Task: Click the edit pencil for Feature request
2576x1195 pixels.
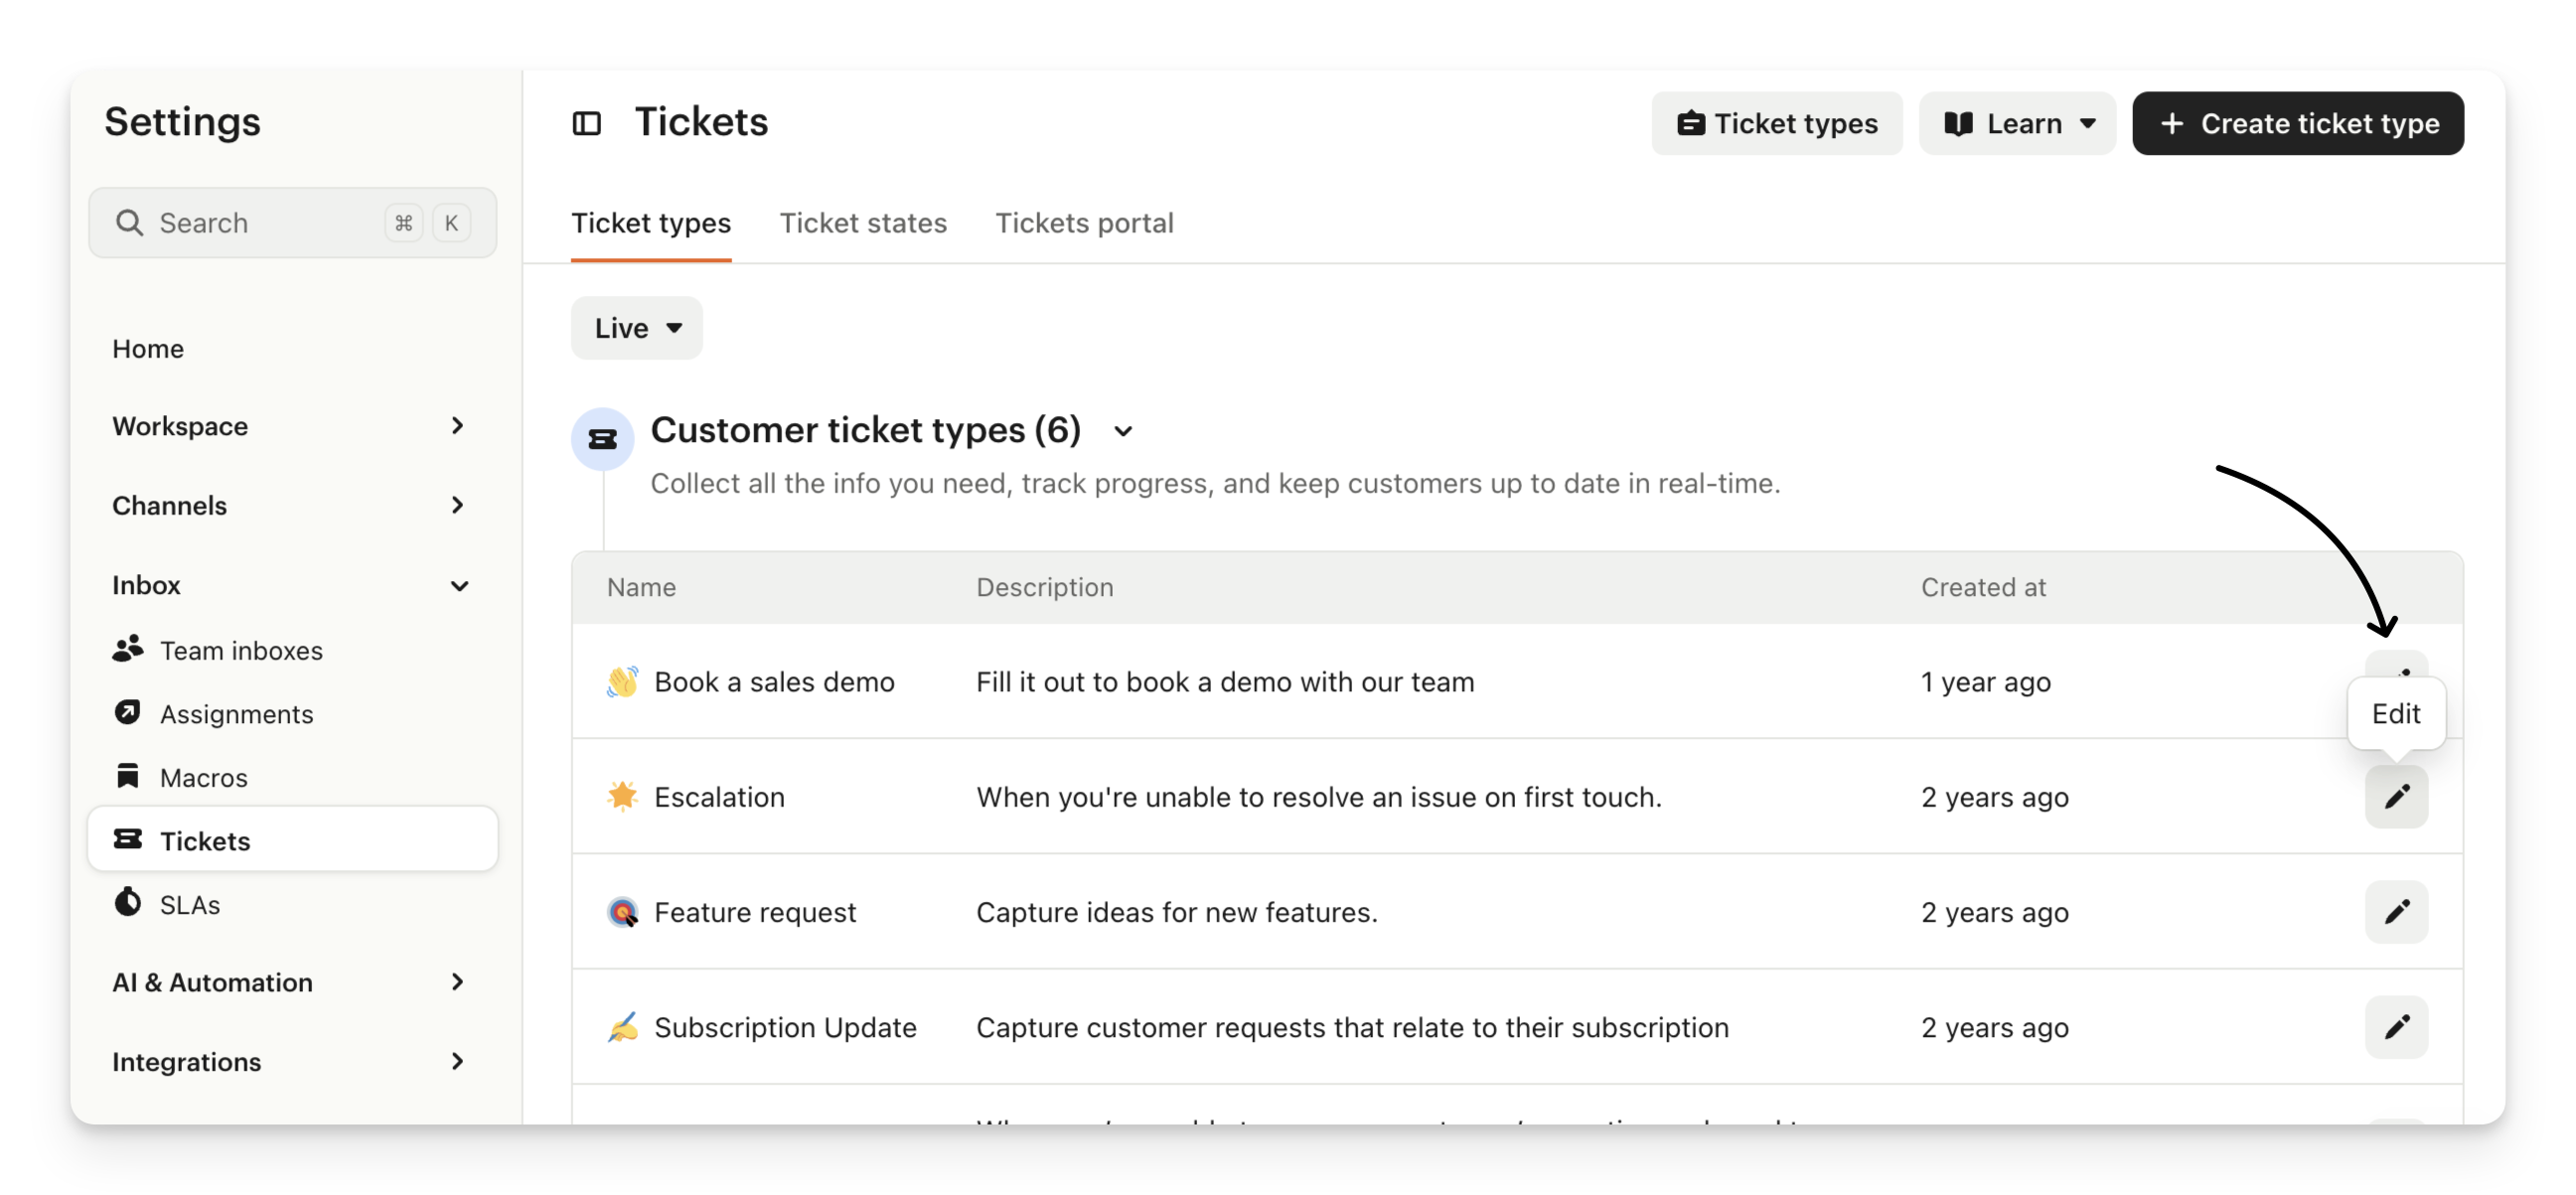Action: 2395,911
